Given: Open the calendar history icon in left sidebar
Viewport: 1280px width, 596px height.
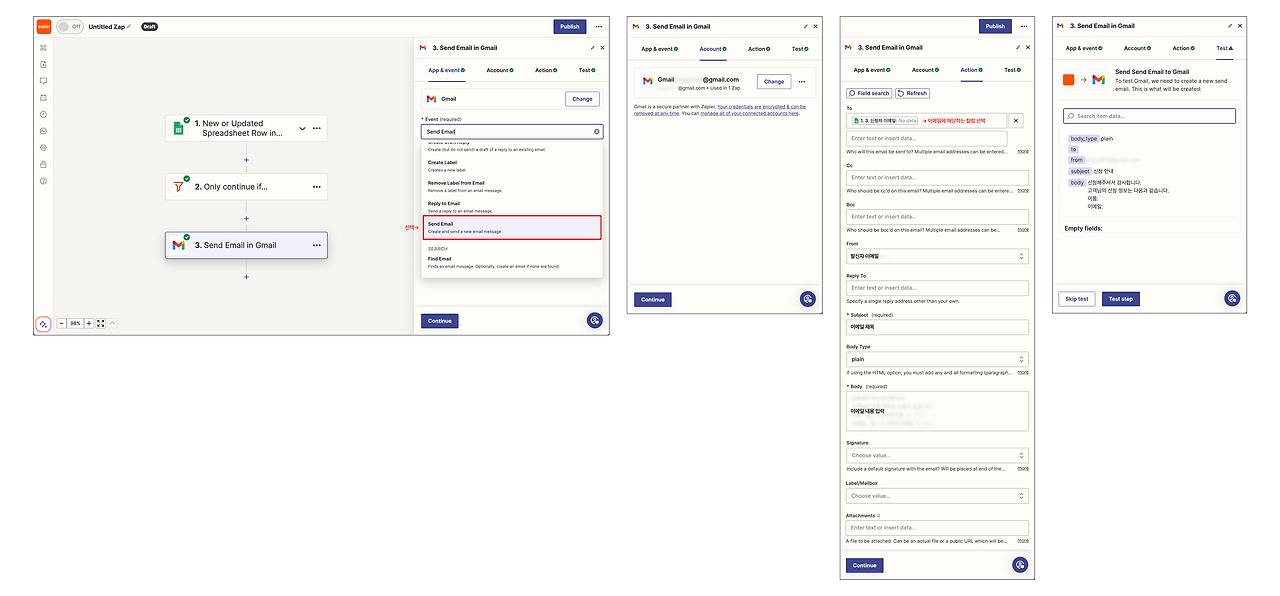Looking at the screenshot, I should [43, 97].
